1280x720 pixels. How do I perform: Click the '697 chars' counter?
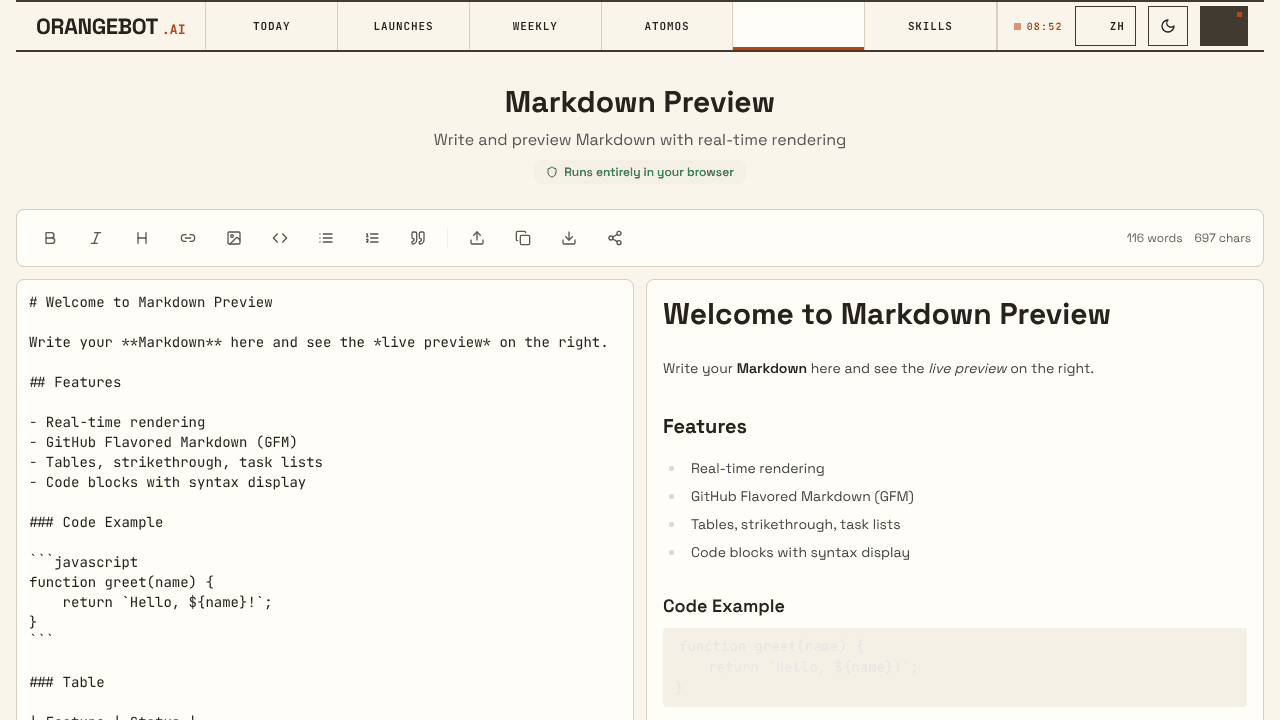point(1222,238)
